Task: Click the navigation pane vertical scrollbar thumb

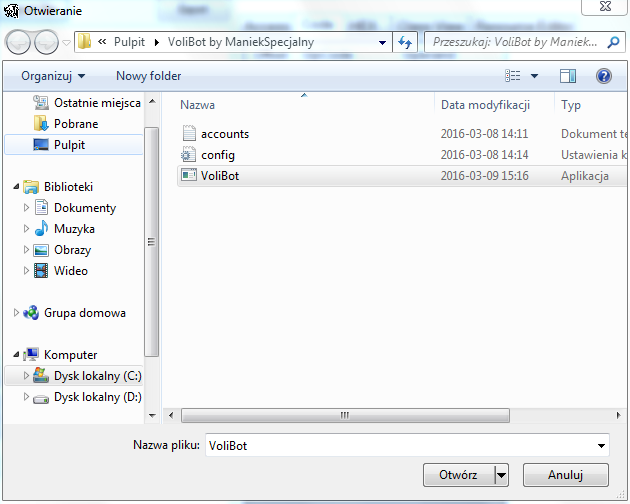Action: (x=151, y=242)
